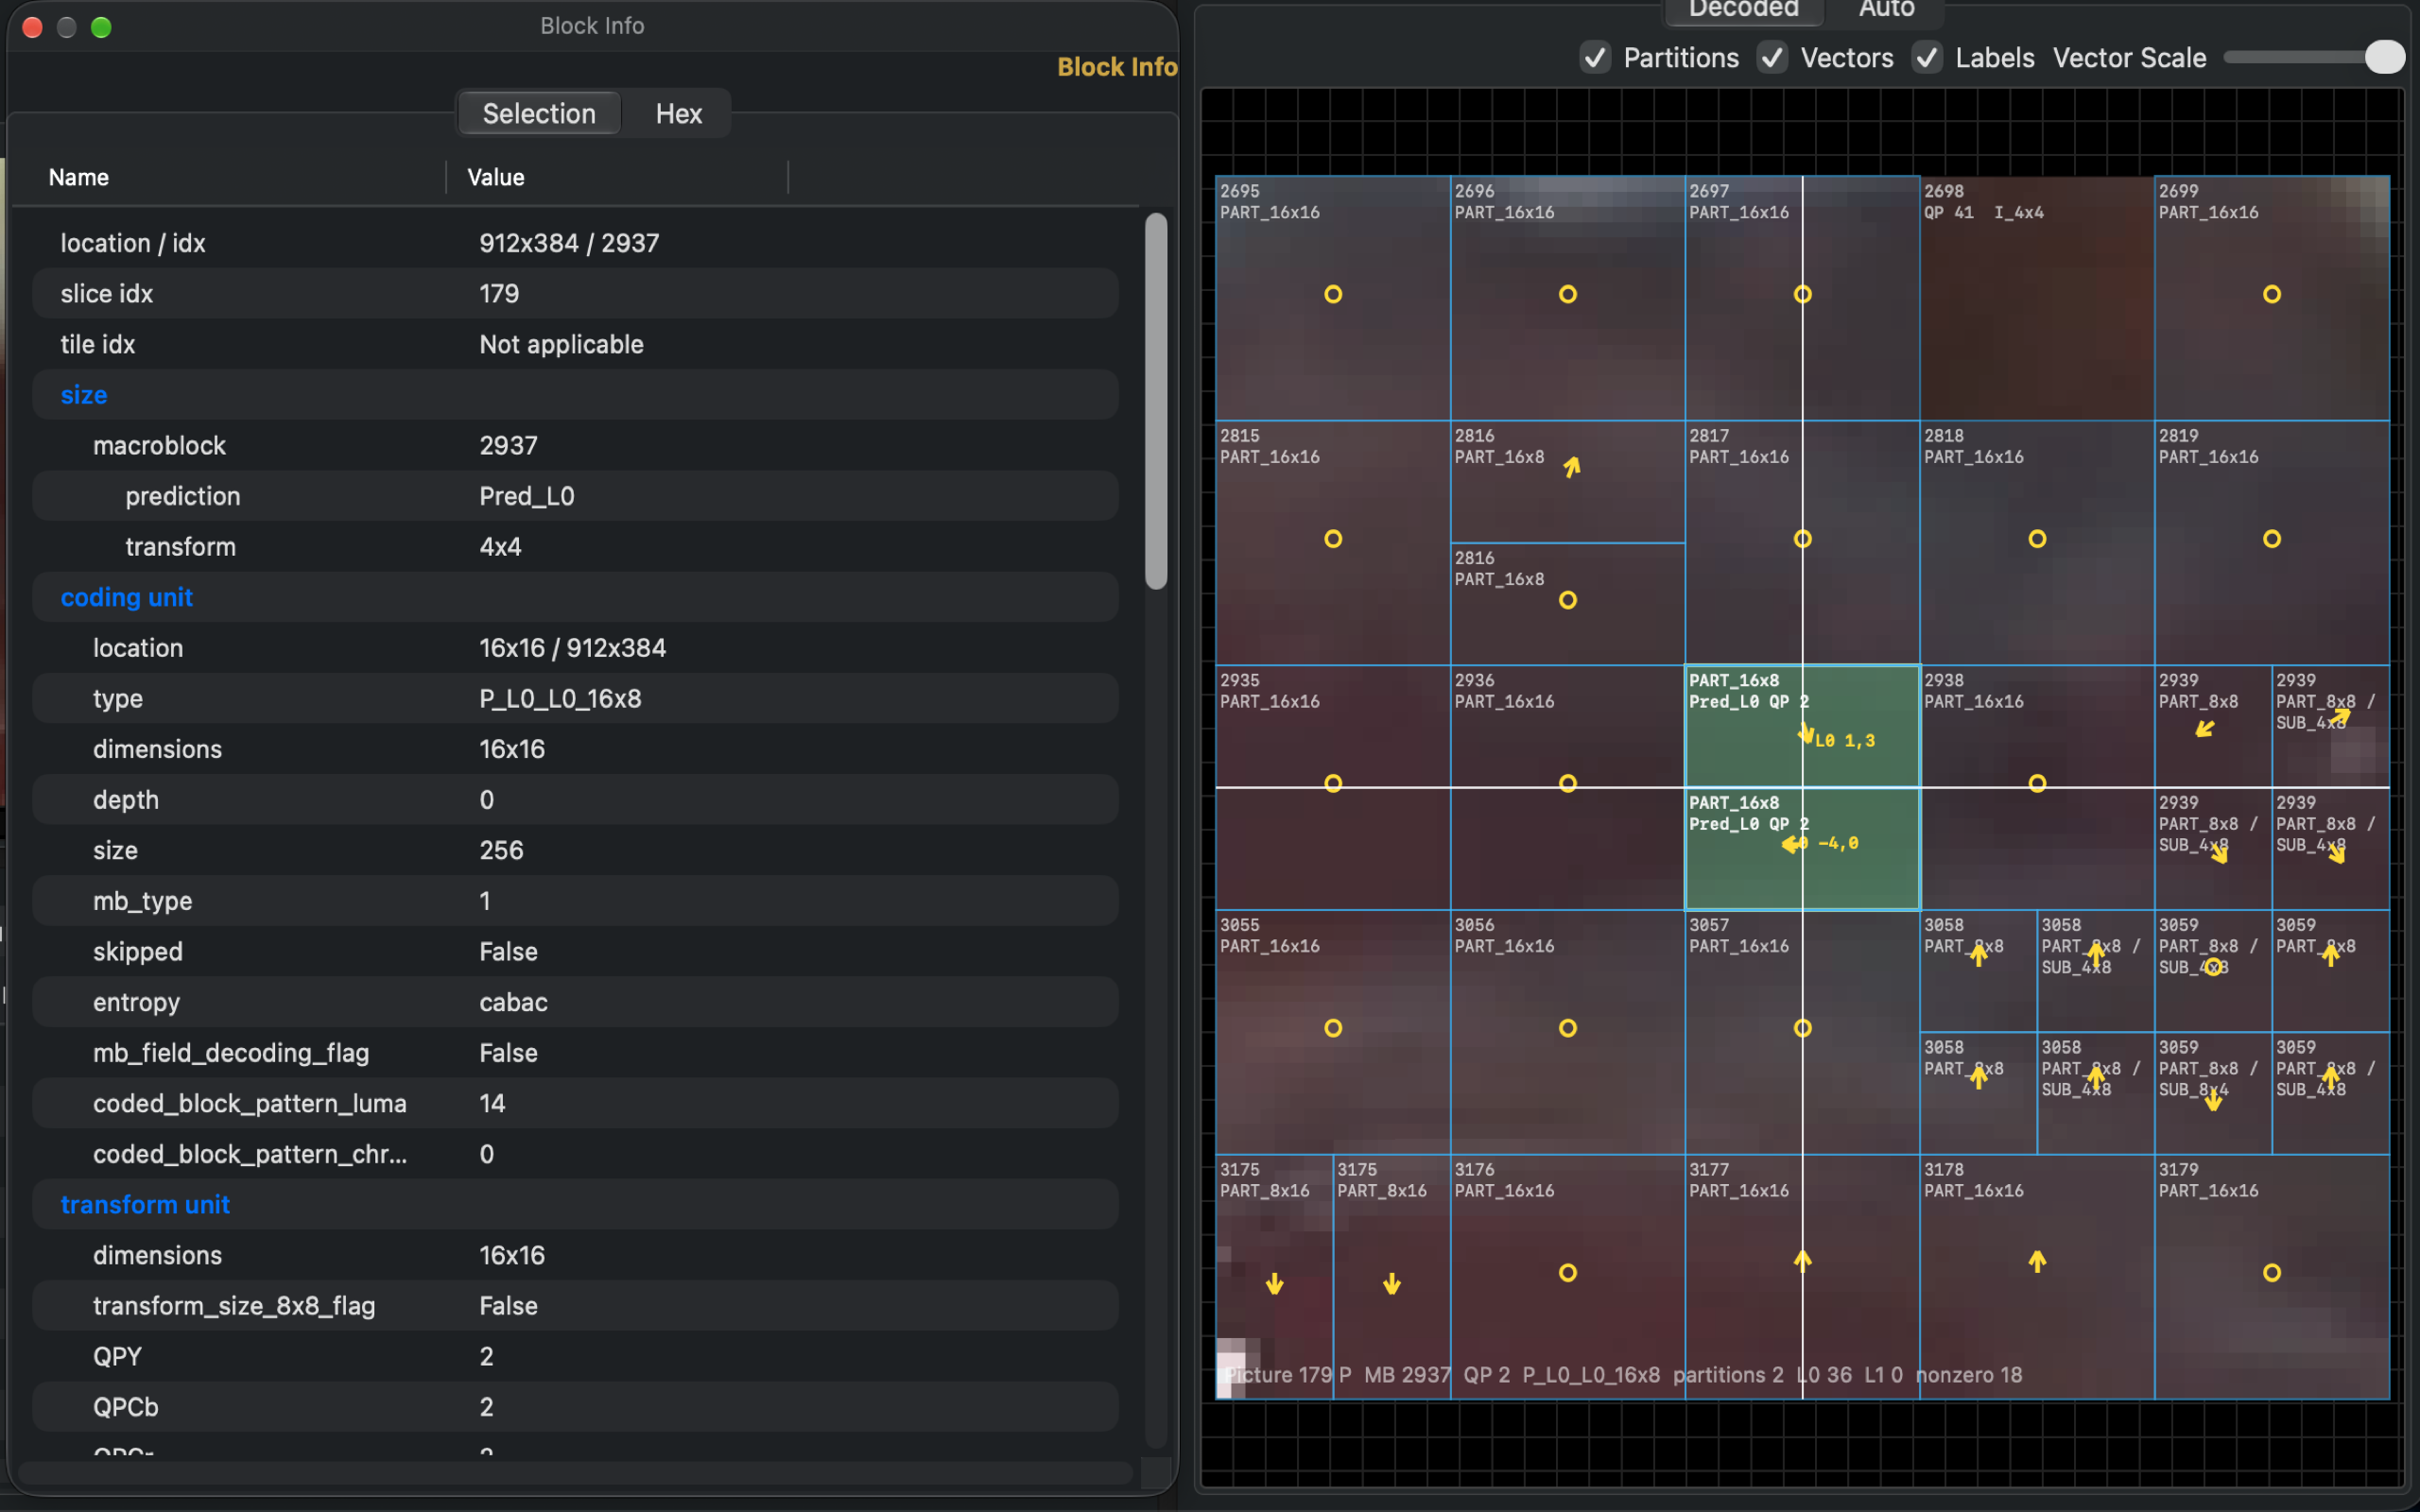Select the Auto view tab
Screen dimensions: 2420x1512
pos(1886,10)
